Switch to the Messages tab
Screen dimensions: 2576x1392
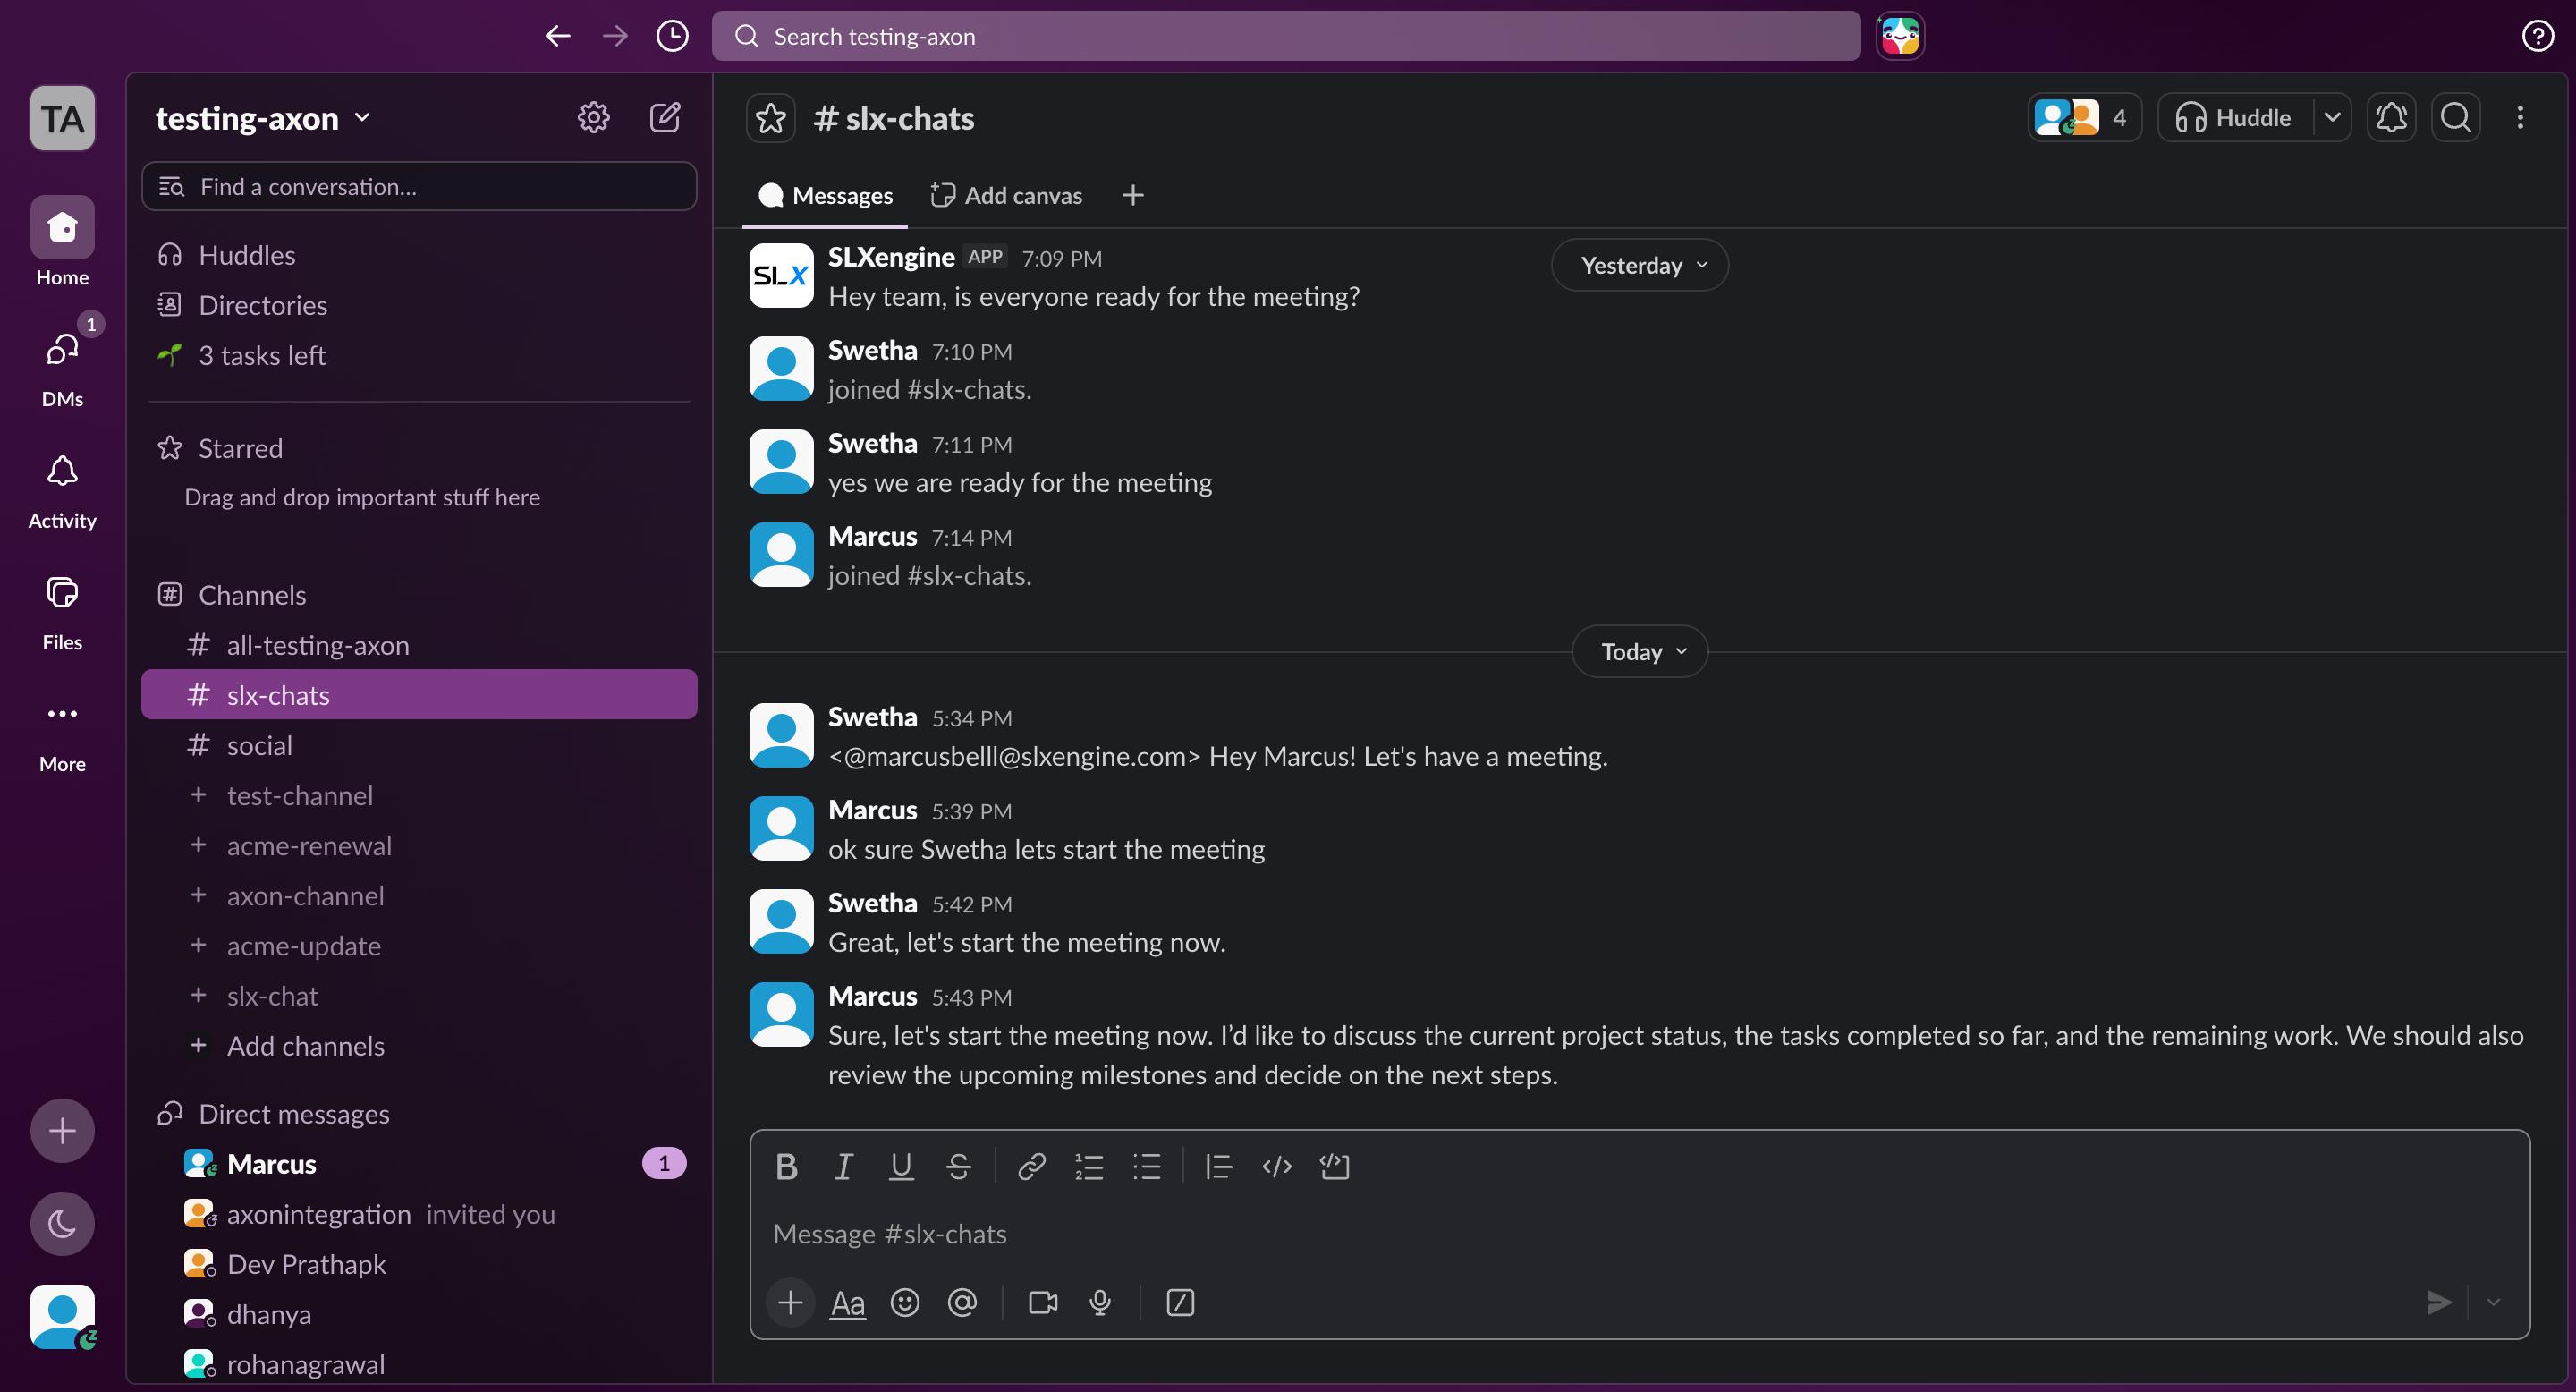tap(825, 195)
